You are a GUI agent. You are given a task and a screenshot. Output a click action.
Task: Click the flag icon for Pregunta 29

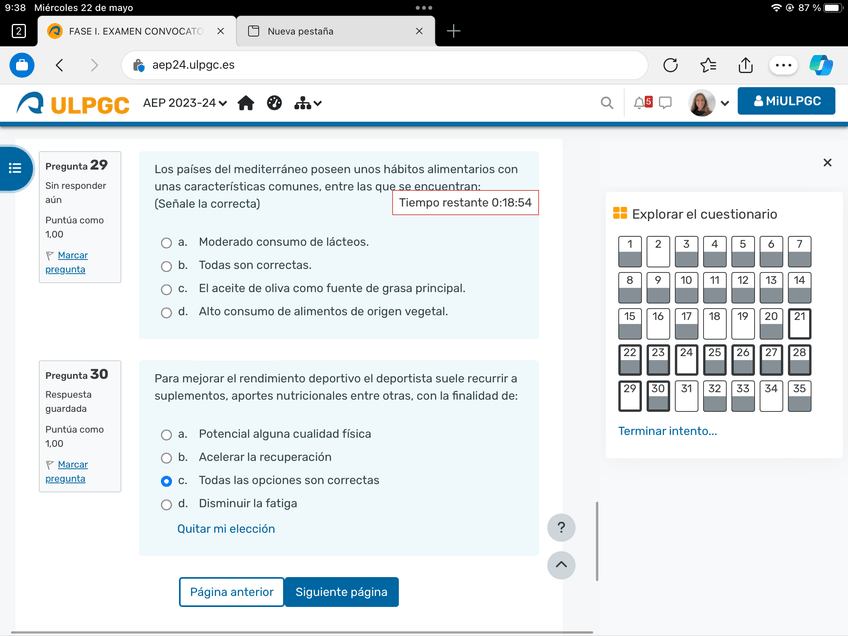coord(50,255)
